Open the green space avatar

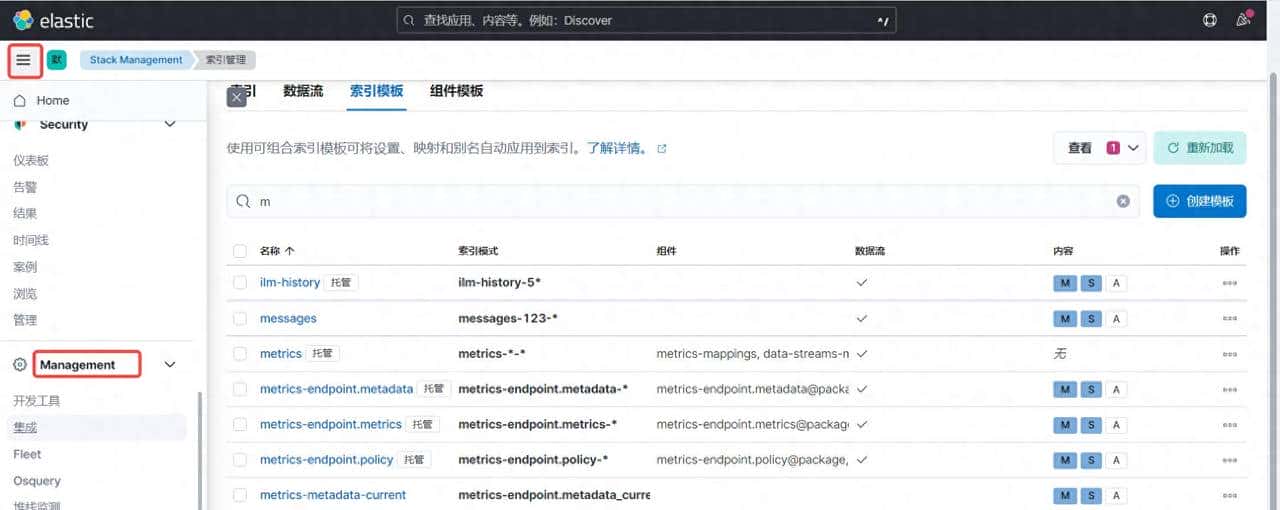(57, 60)
